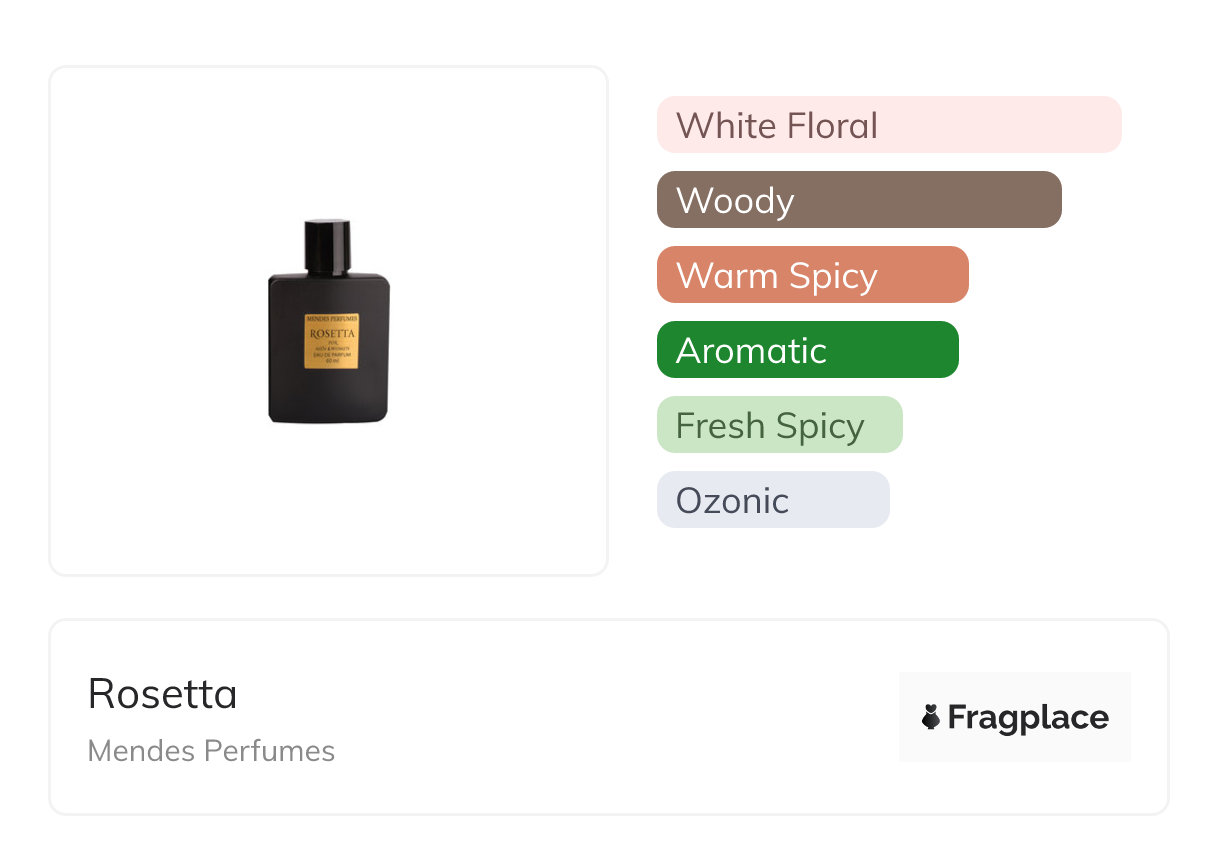Click the ROSETTA name printed on the bottle label

(x=332, y=332)
